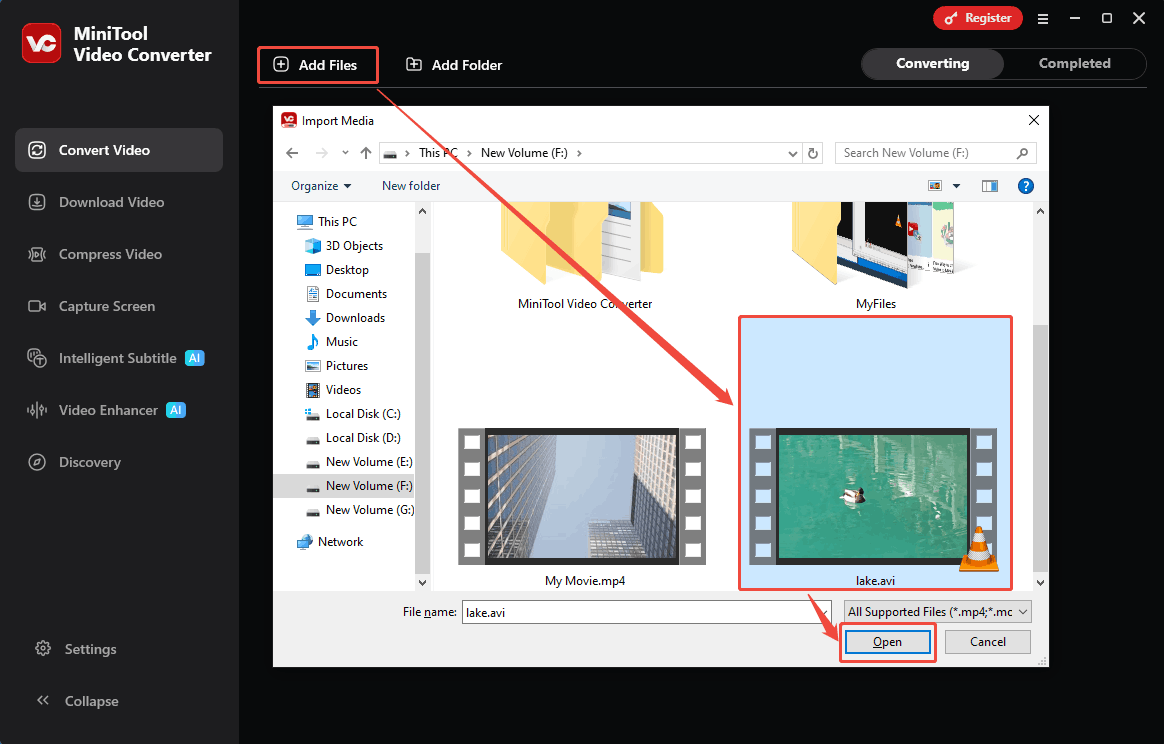Select New Volume (G:) in the tree
Screen dimensions: 1164x744
[x=360, y=510]
